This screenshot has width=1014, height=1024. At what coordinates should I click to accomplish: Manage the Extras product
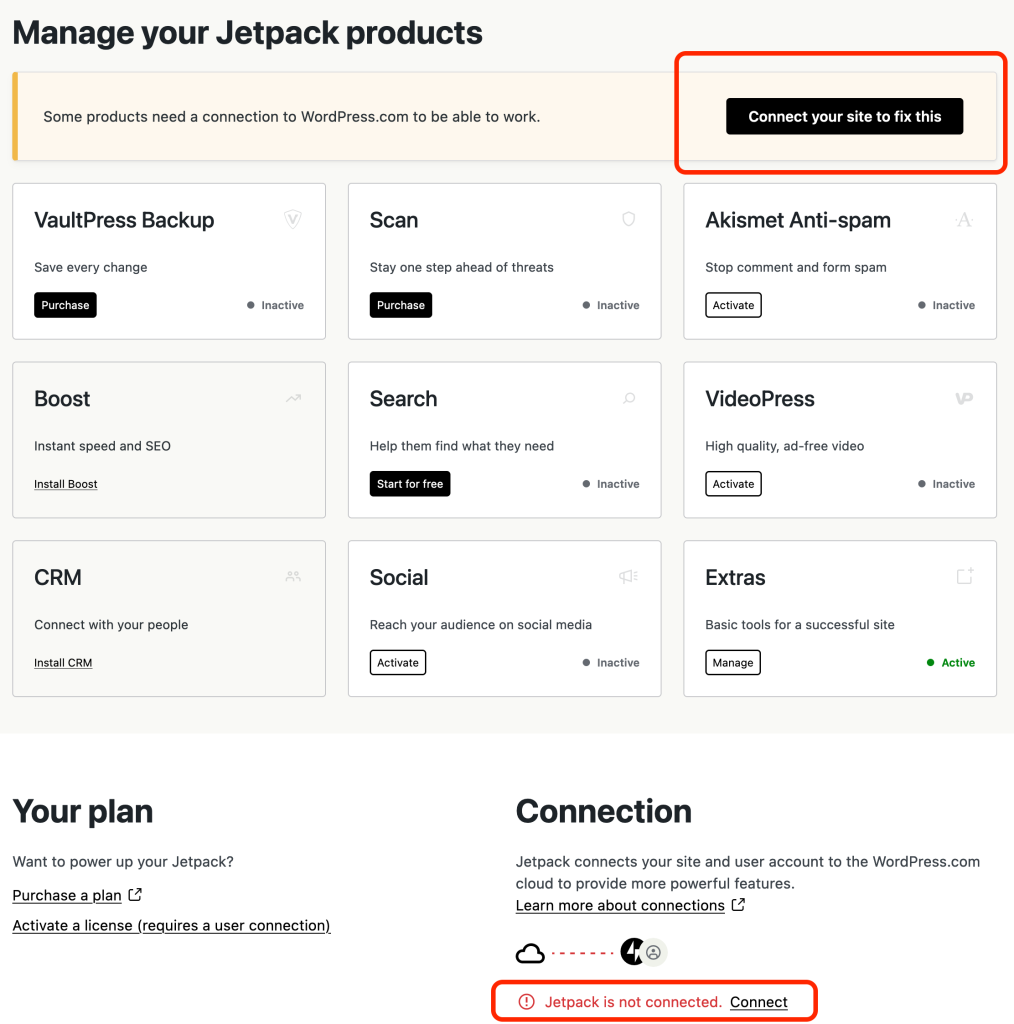coord(732,662)
